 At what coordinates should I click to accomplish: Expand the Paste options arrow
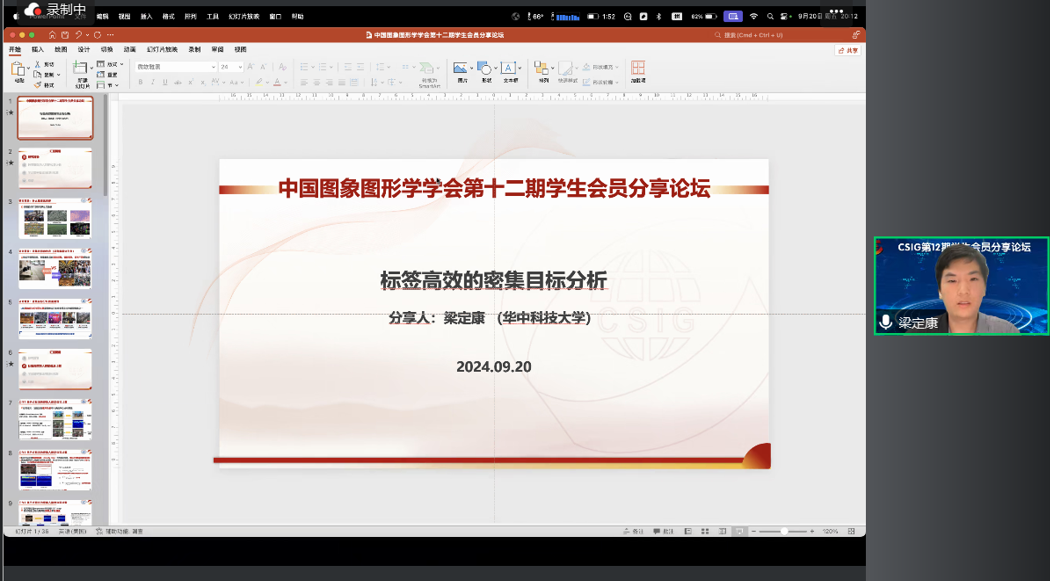[x=28, y=68]
